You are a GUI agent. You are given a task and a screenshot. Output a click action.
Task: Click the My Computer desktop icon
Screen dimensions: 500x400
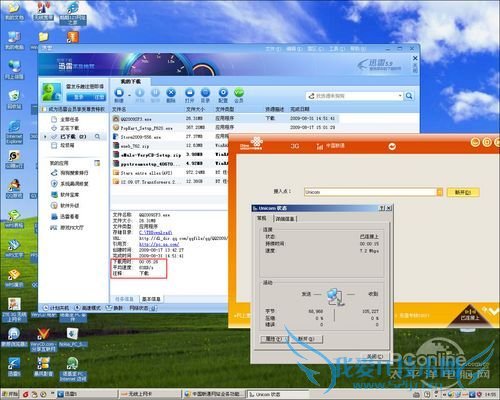coord(14,37)
